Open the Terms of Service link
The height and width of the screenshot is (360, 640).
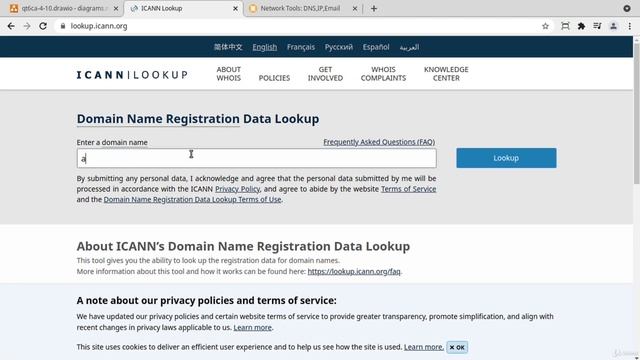pos(409,189)
